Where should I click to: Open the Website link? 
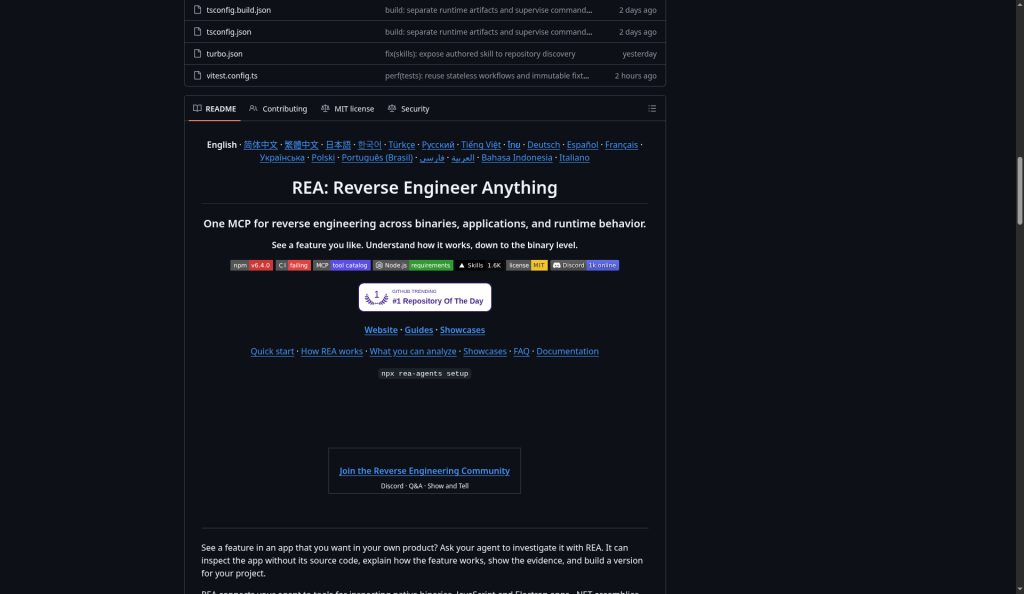coord(381,330)
